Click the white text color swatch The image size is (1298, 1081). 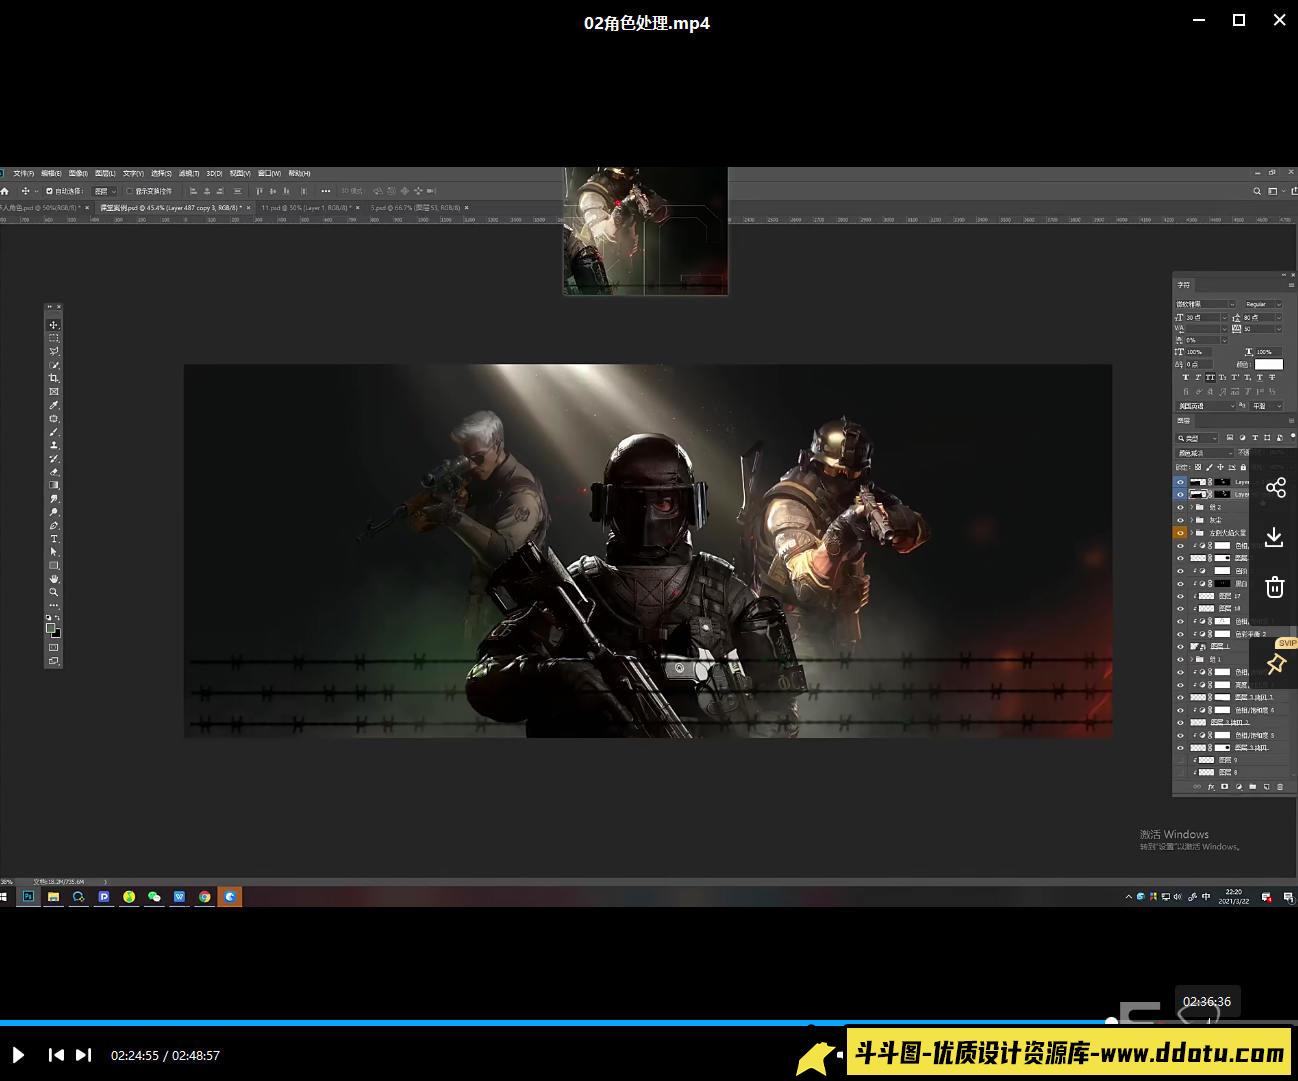pos(1269,364)
